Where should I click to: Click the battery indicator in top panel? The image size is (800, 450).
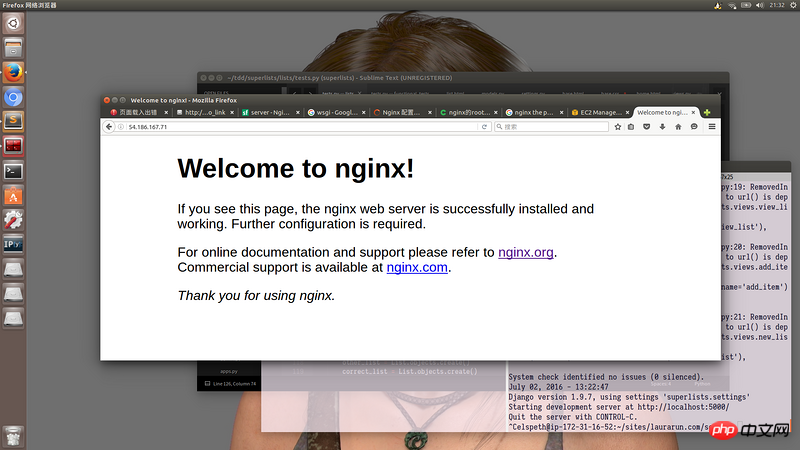pyautogui.click(x=746, y=5)
